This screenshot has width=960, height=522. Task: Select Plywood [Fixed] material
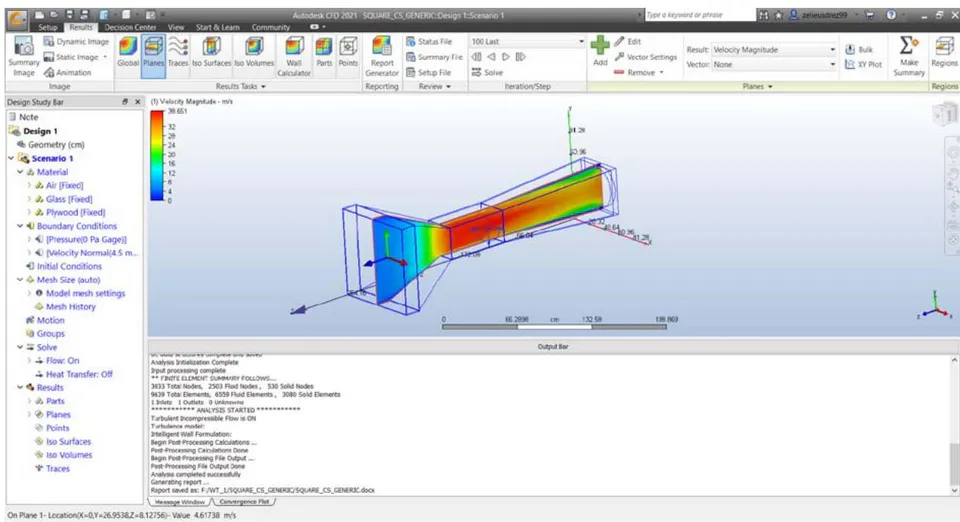(x=75, y=212)
